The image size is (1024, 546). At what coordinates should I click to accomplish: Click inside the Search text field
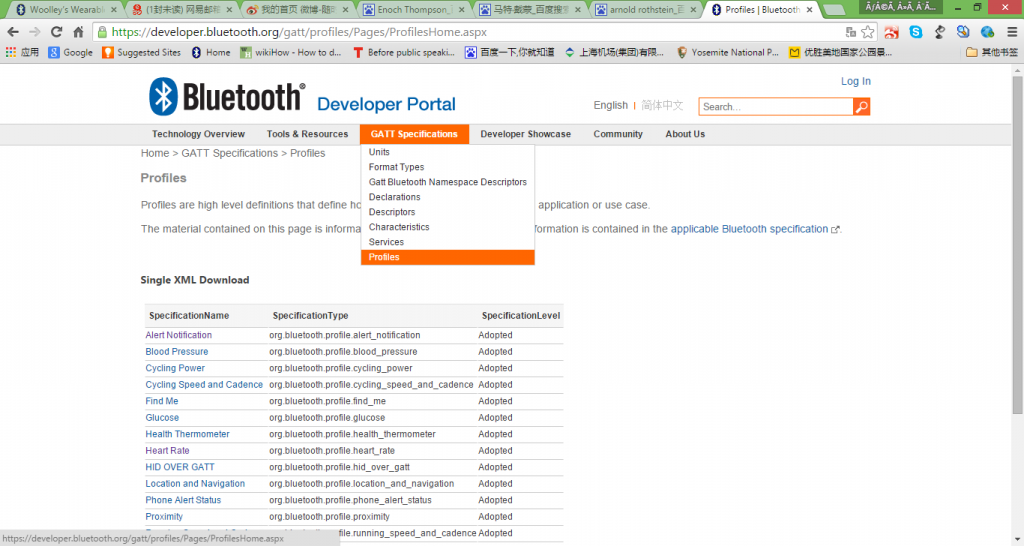(x=775, y=106)
